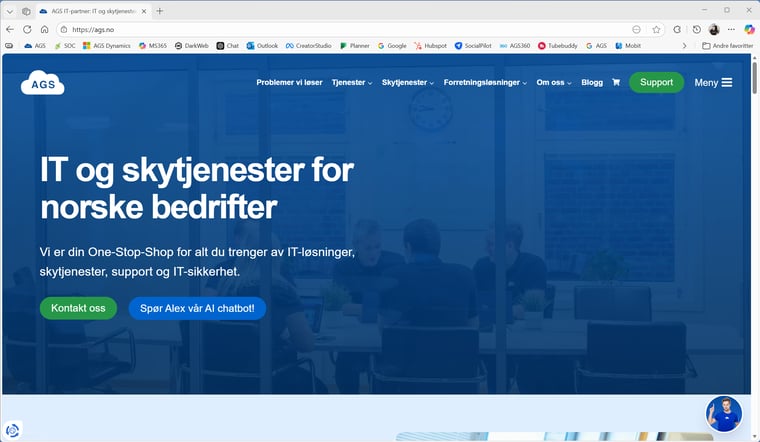The width and height of the screenshot is (760, 442).
Task: Open the Mobit bookmark
Action: [628, 46]
